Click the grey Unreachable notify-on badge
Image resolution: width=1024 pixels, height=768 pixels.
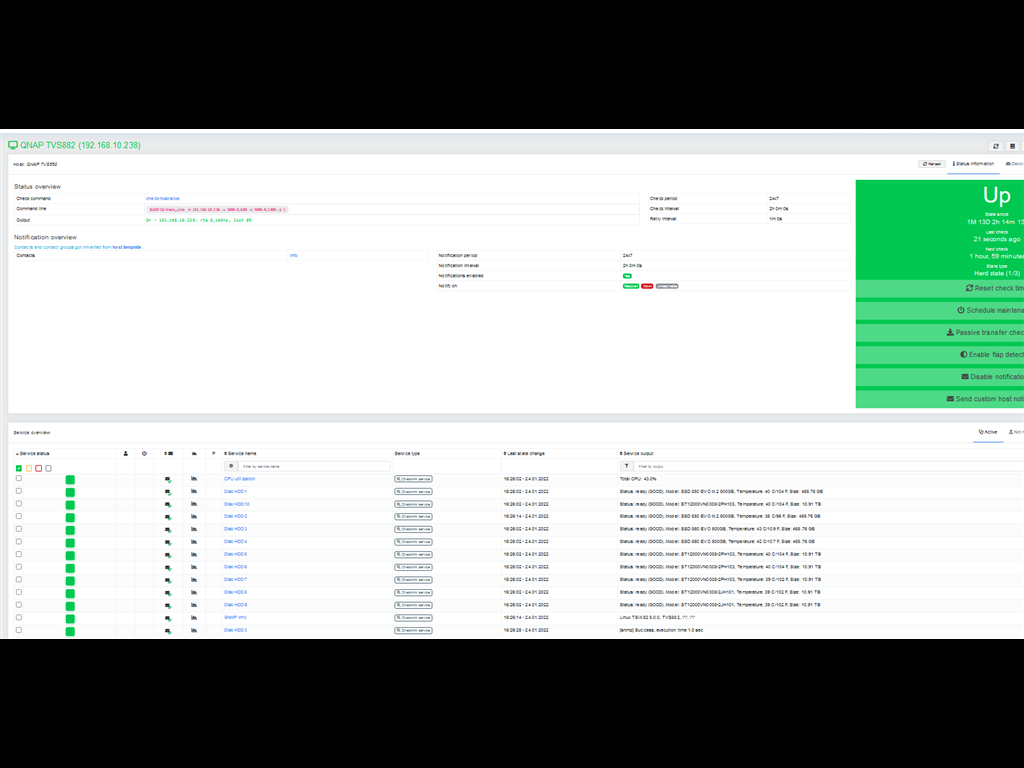tap(667, 286)
